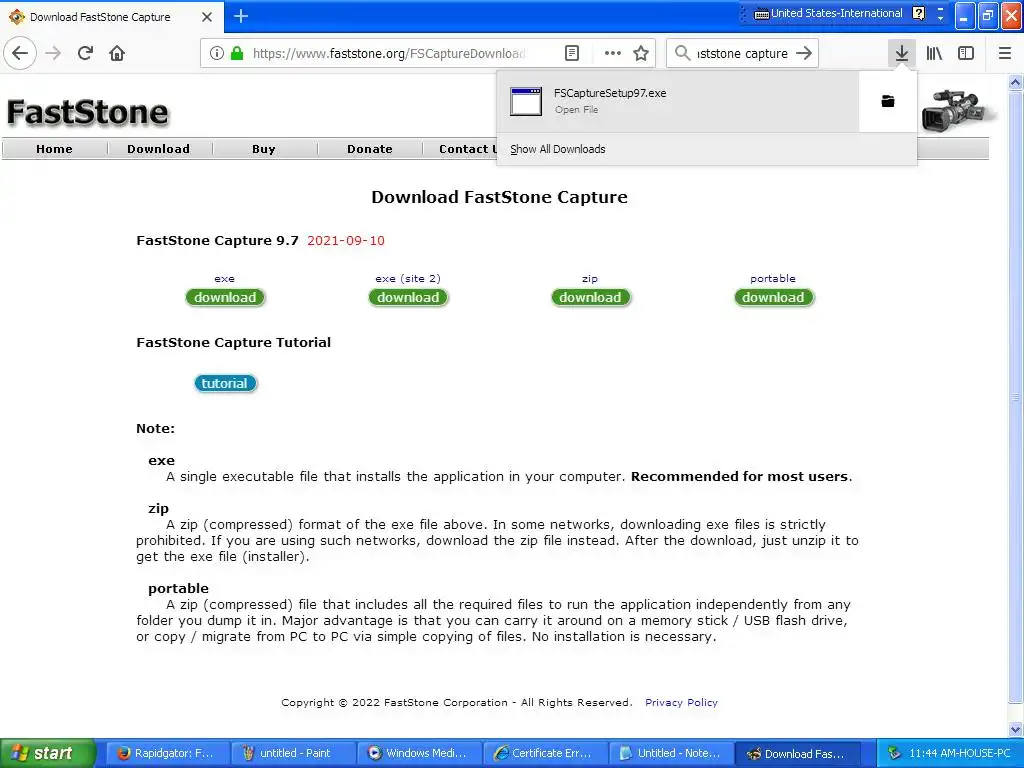Switch to Untitled - Notepad taskbar item
1024x768 pixels.
(671, 753)
